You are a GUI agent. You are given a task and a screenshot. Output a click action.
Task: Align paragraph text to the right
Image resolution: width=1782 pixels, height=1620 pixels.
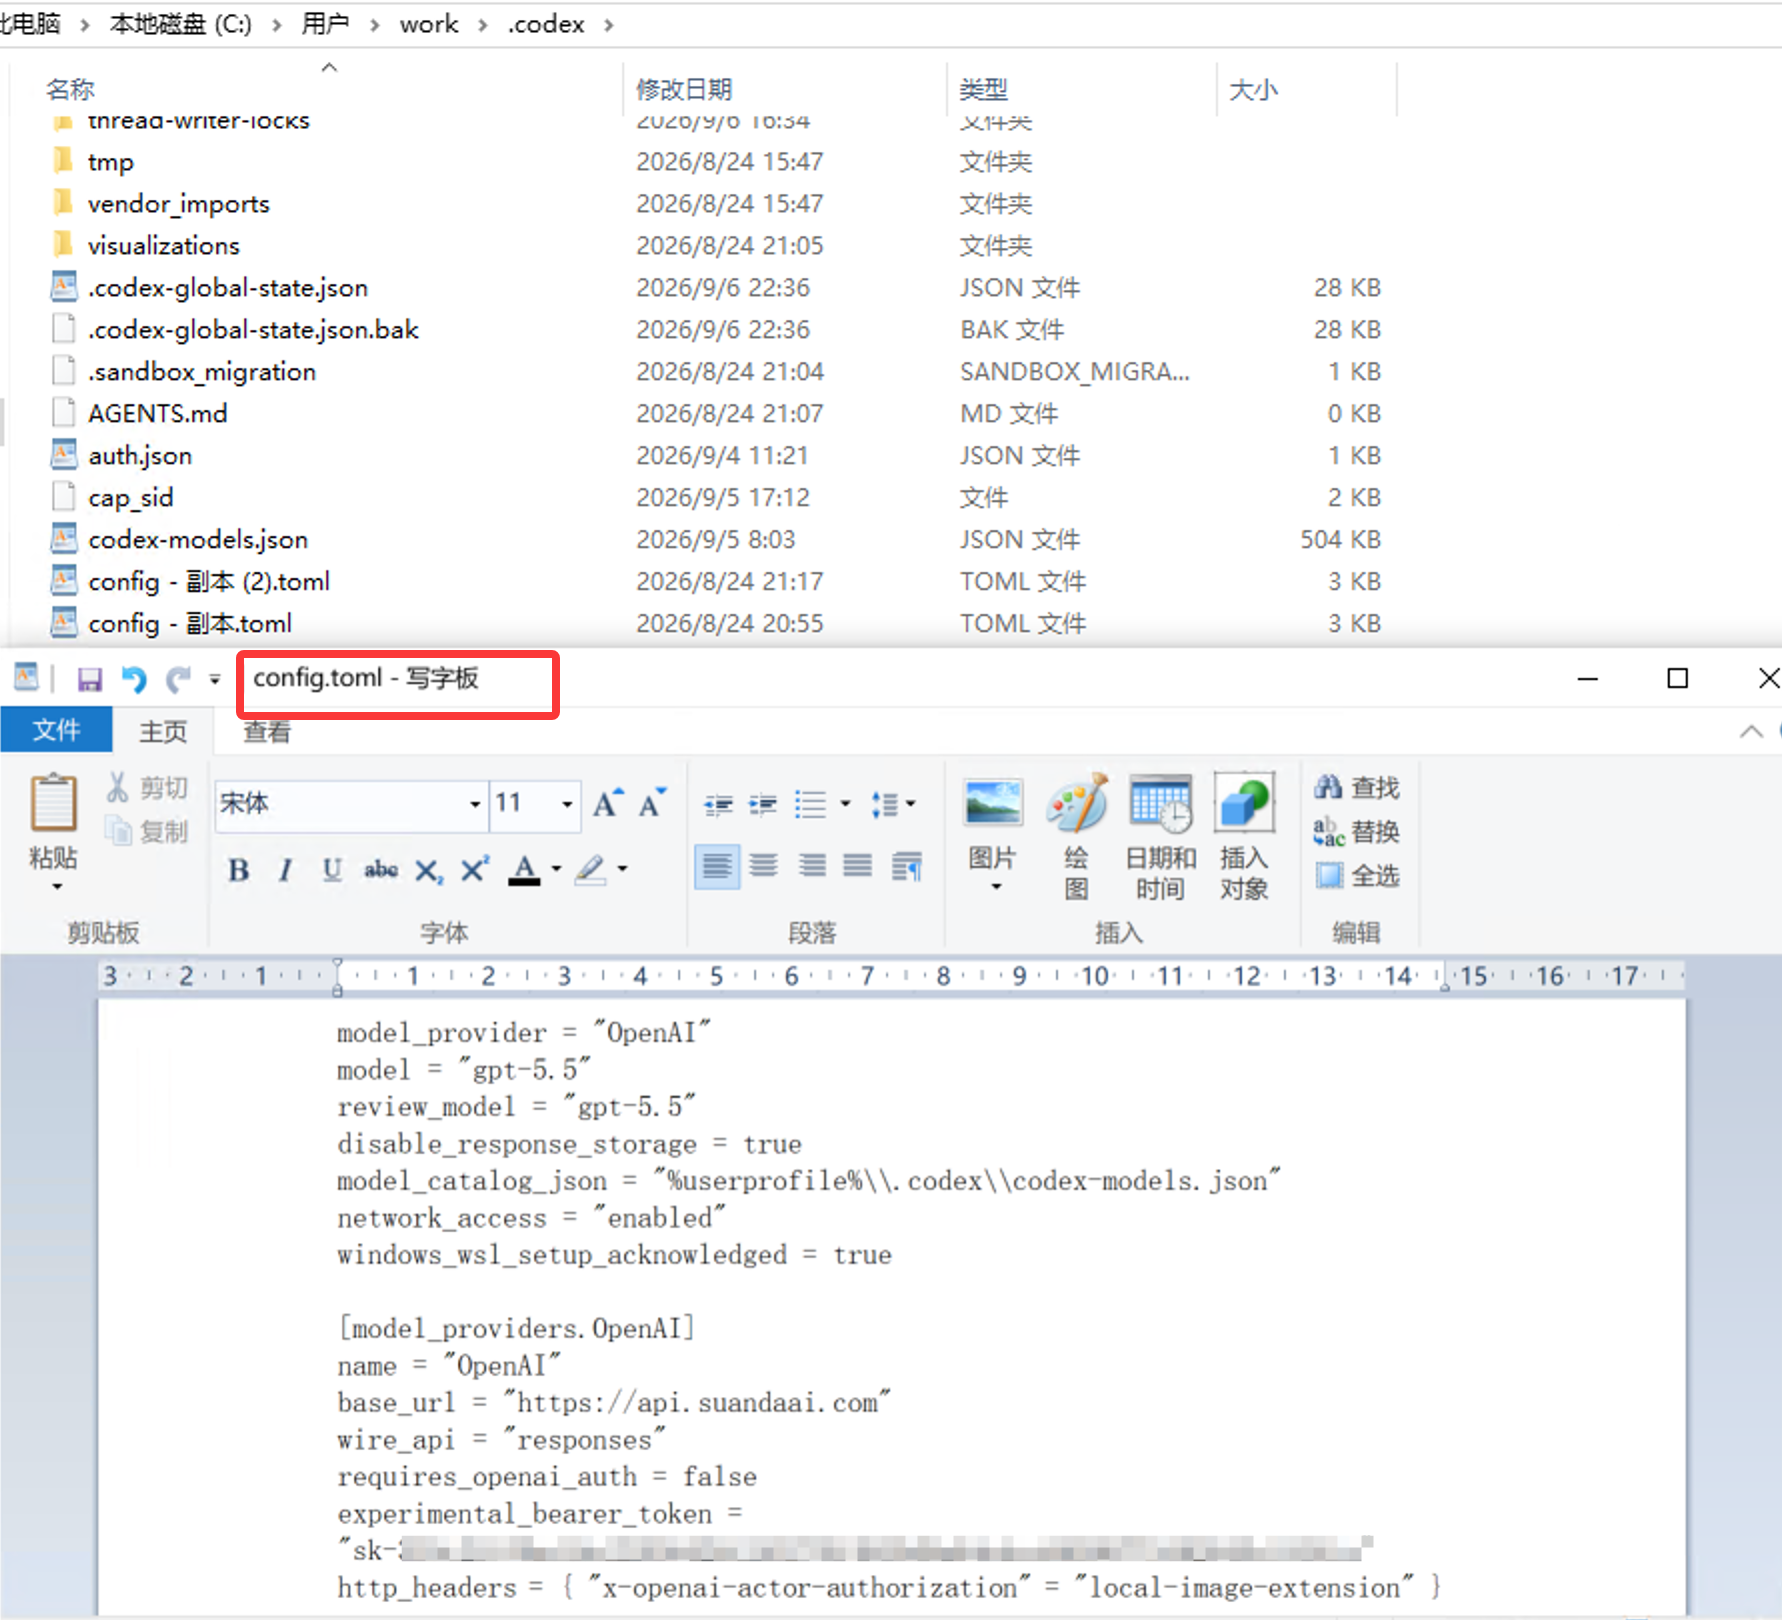[x=811, y=866]
